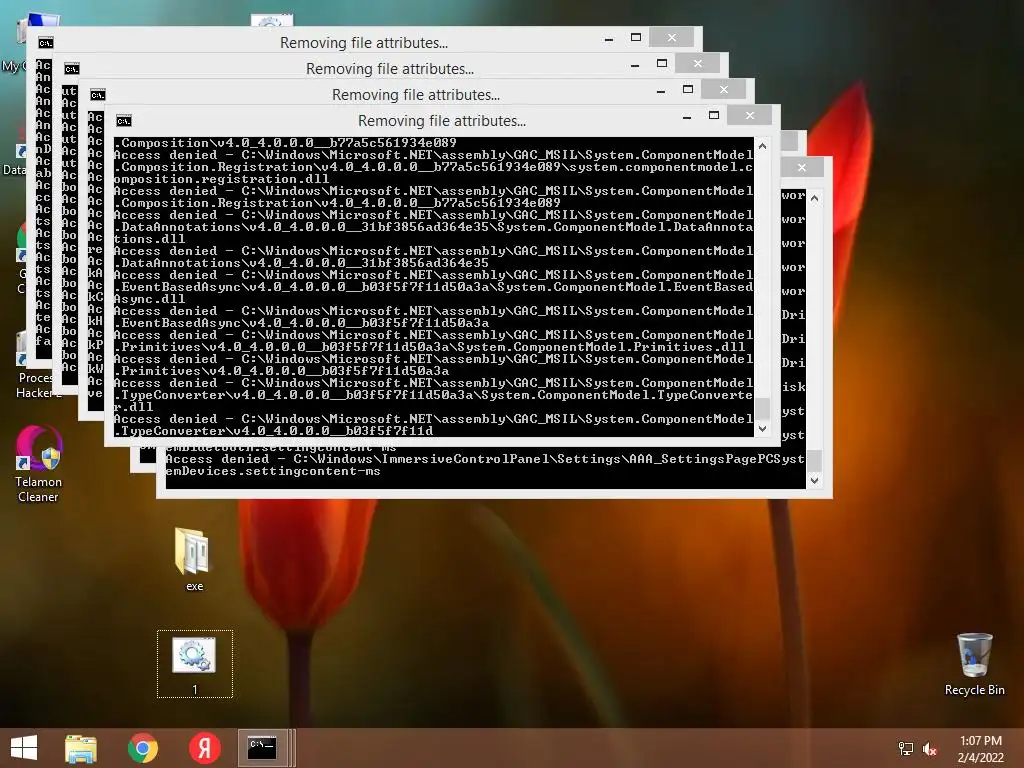The image size is (1024, 768).
Task: Close the front Removing file attributes window
Action: coord(750,116)
